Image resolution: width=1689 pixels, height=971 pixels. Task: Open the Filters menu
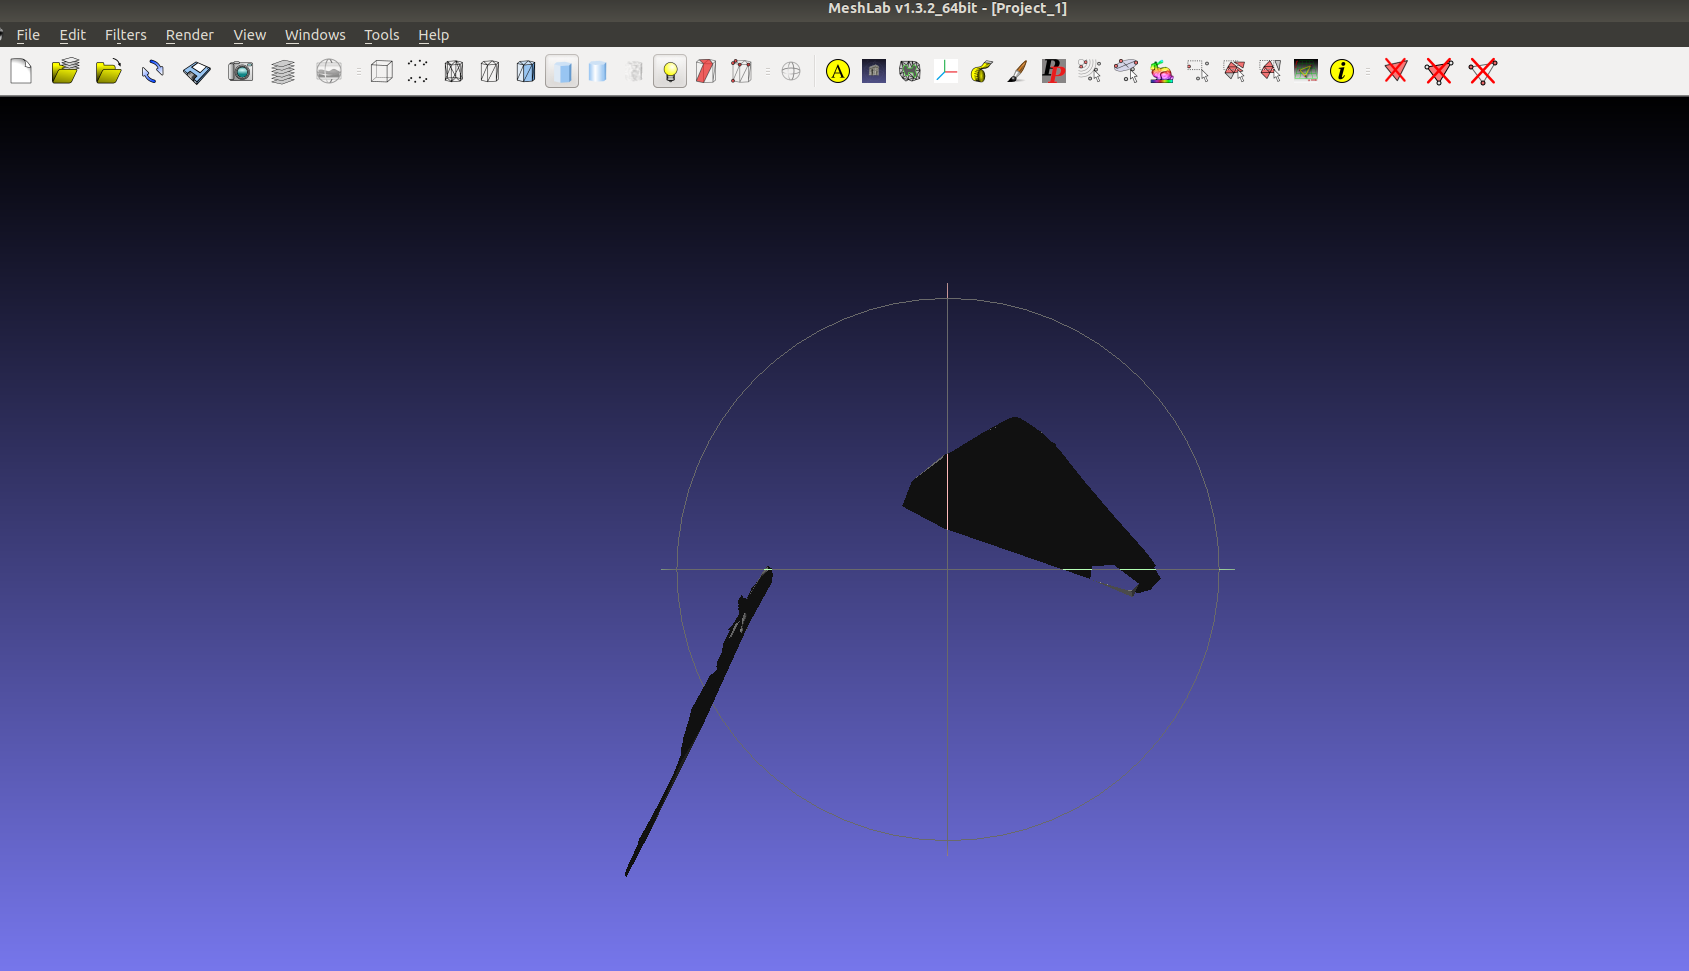pos(125,34)
